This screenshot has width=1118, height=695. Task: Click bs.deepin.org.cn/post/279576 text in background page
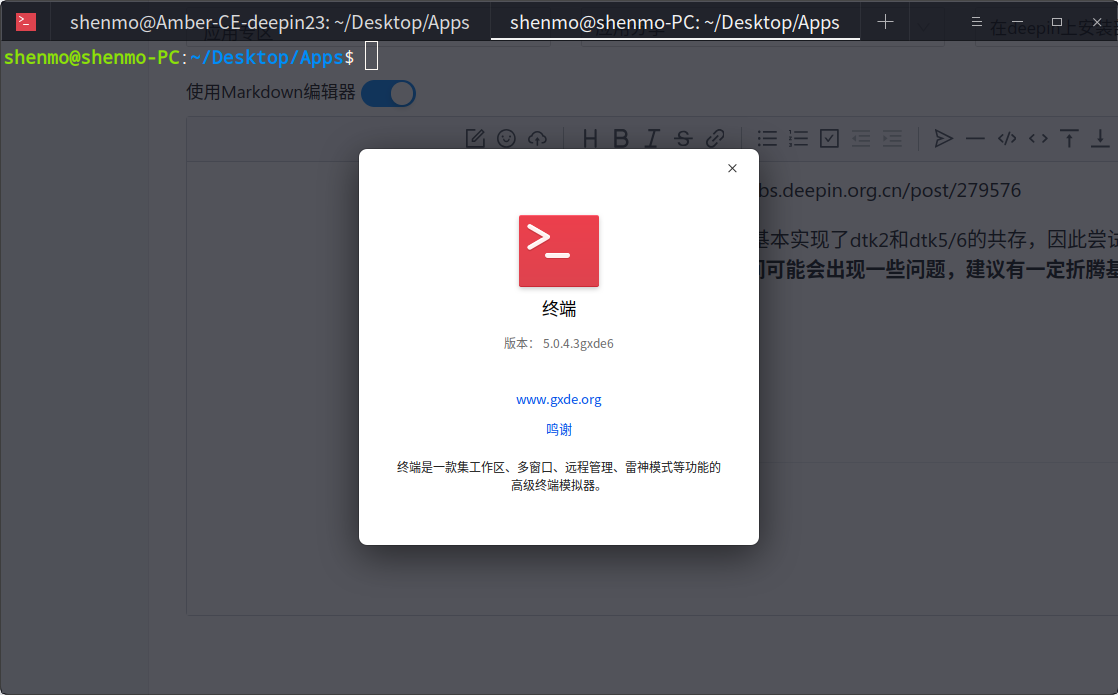click(890, 190)
